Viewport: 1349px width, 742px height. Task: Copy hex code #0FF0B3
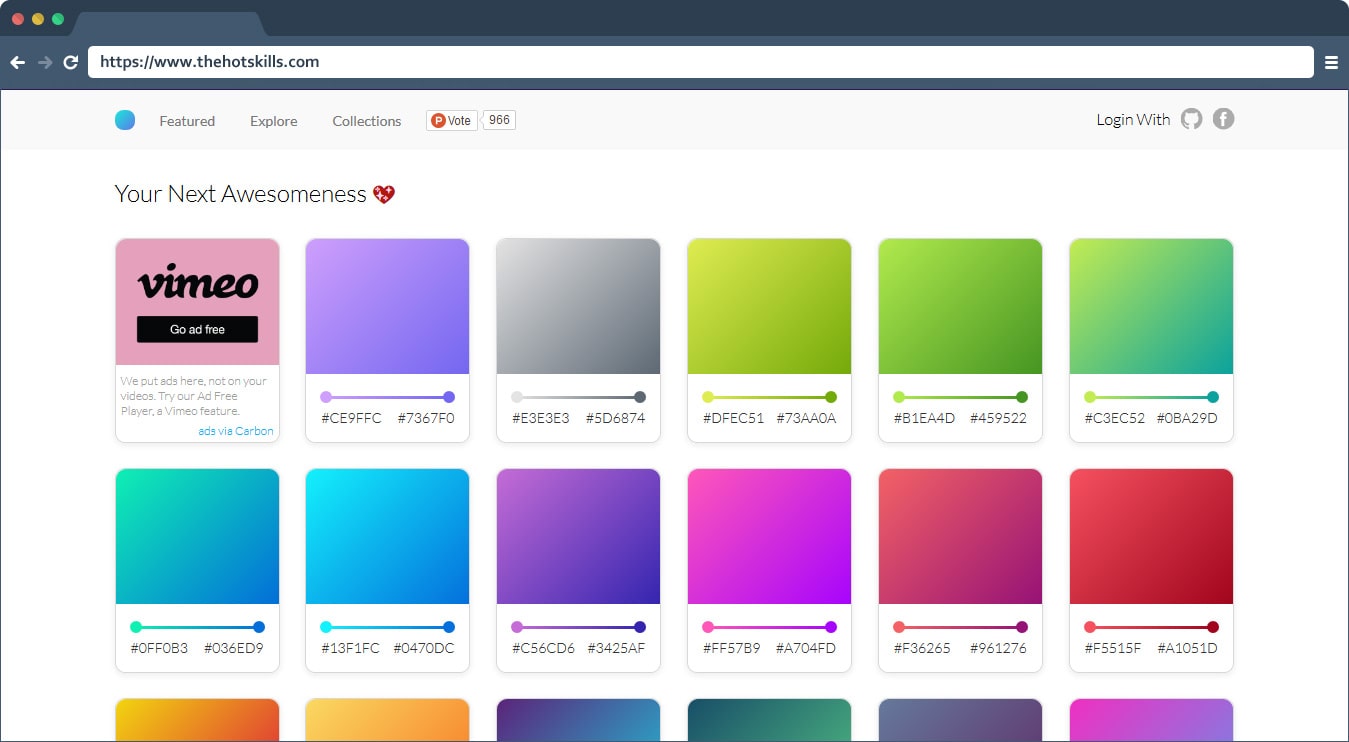(x=159, y=648)
